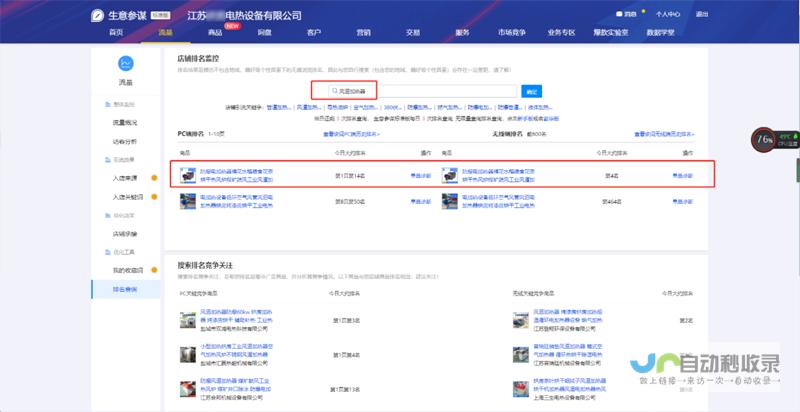Open the 营销 tab
Screen dimensions: 800x412
(x=363, y=33)
